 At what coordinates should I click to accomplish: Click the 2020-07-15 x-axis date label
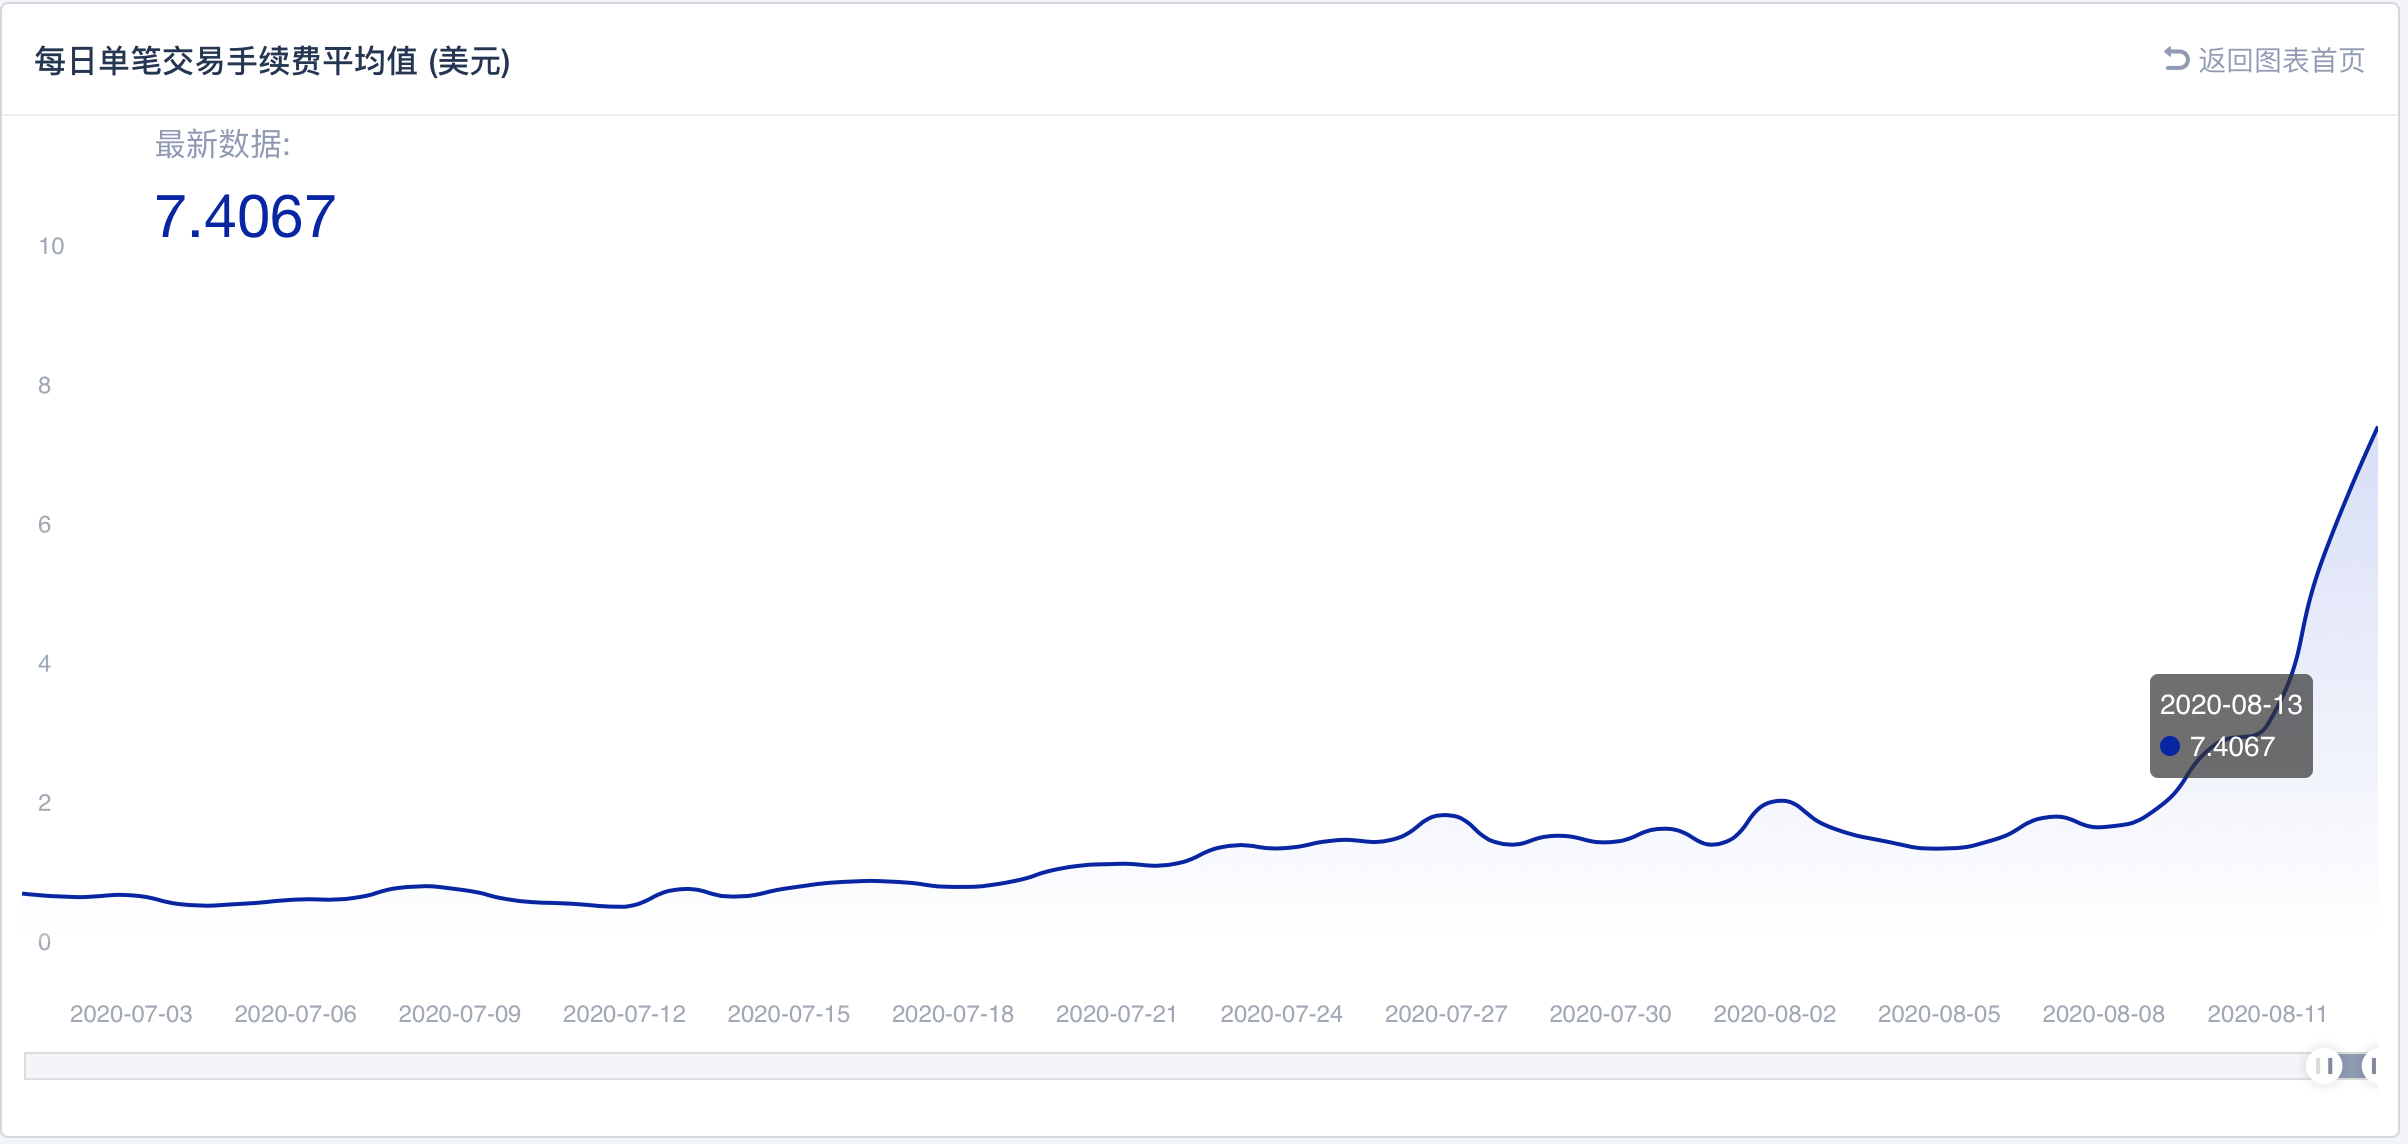point(788,1014)
